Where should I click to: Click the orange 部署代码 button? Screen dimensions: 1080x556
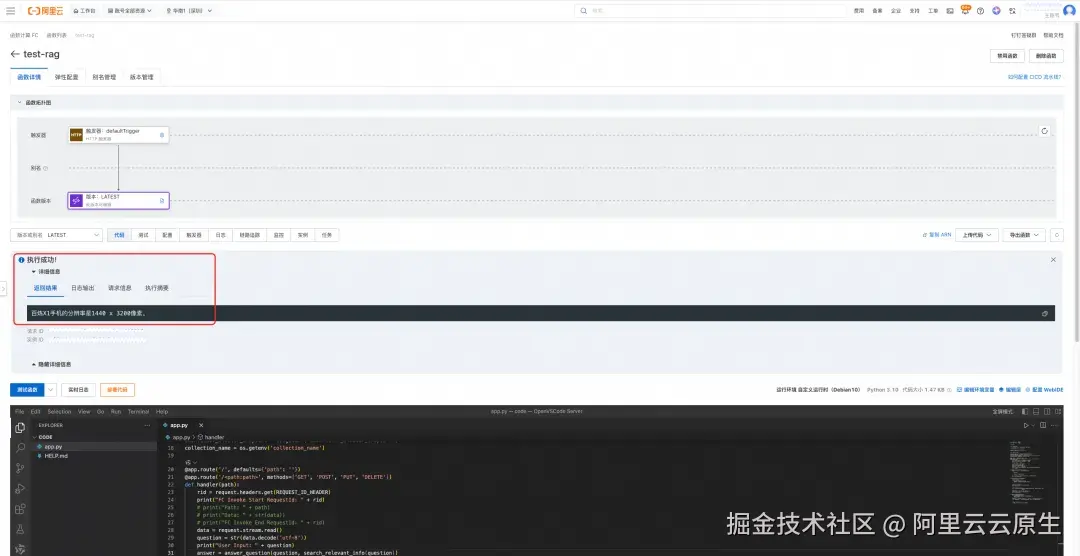coord(117,390)
